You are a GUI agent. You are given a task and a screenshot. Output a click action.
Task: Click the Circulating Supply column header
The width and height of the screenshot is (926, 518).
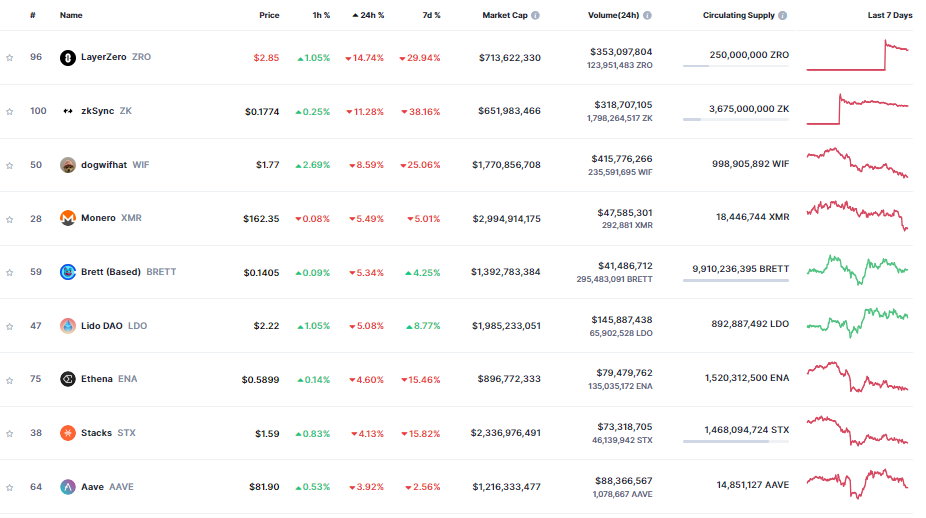click(738, 16)
